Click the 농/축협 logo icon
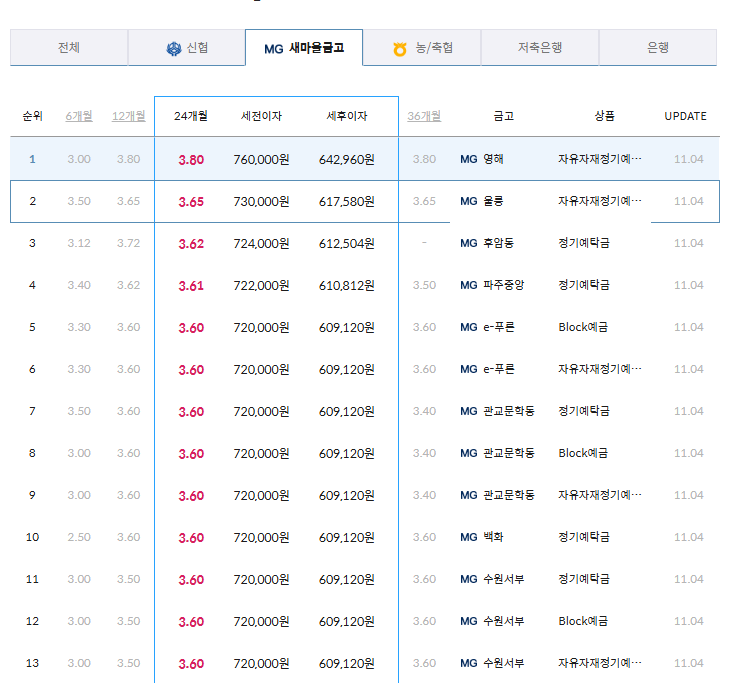744x683 pixels. pos(400,49)
